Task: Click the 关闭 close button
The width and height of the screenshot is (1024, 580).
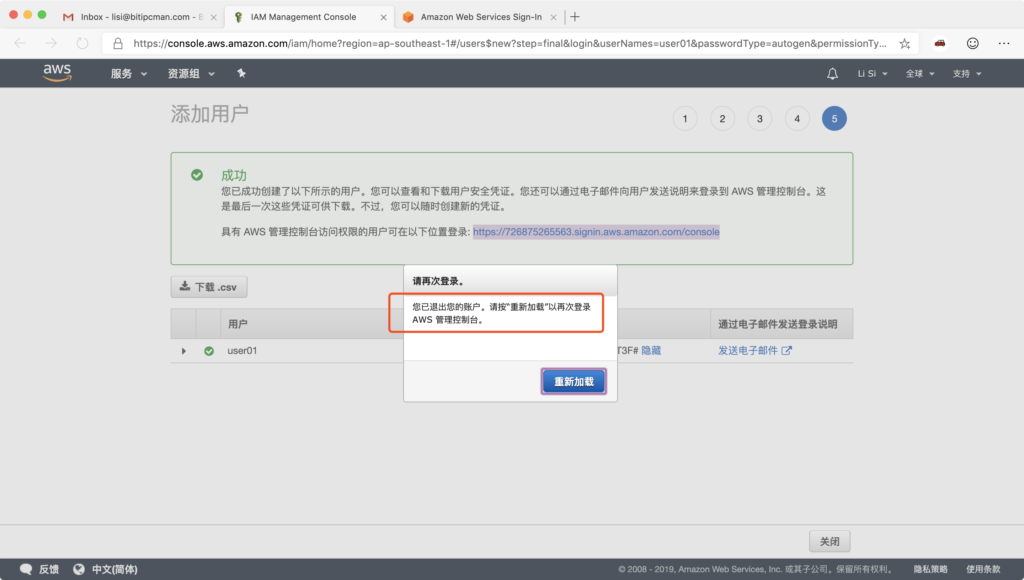Action: (x=829, y=541)
